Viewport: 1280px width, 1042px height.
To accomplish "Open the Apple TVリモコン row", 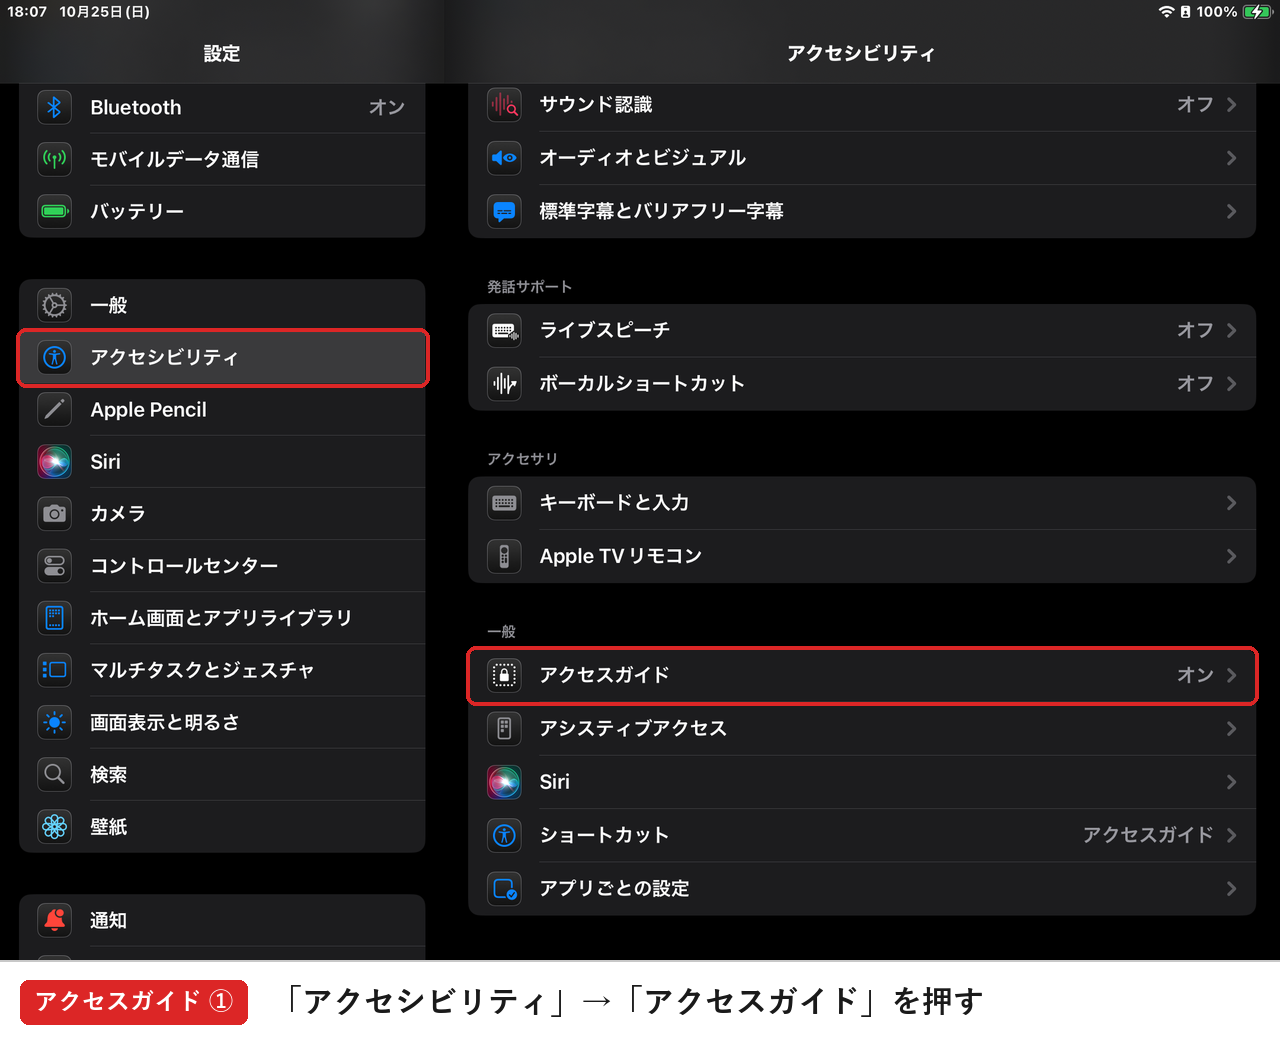I will [x=862, y=556].
